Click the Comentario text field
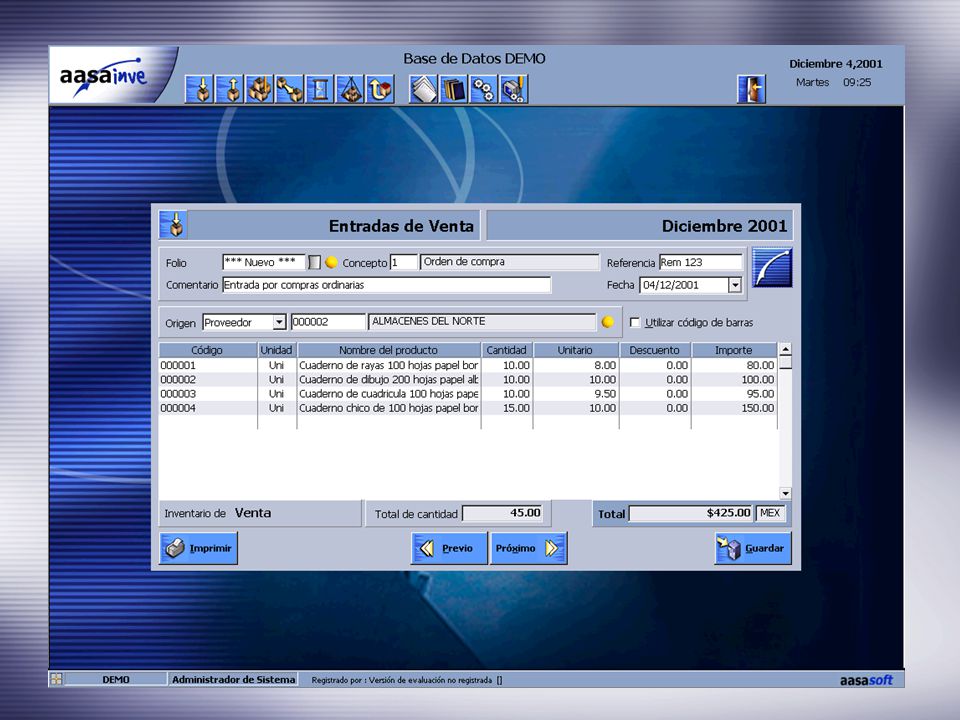This screenshot has width=960, height=720. 386,285
